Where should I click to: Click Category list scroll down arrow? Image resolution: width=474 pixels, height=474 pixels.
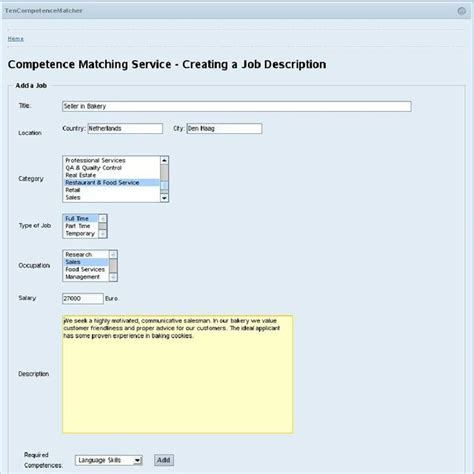pos(164,198)
